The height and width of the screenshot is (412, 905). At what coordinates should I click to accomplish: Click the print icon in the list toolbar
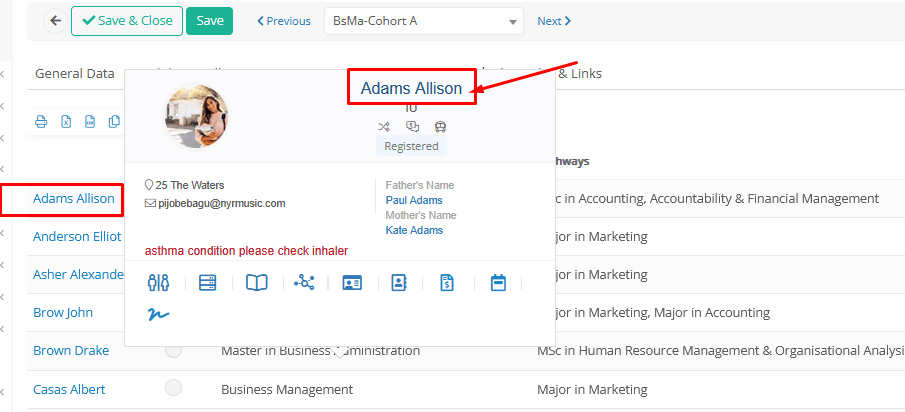click(41, 122)
